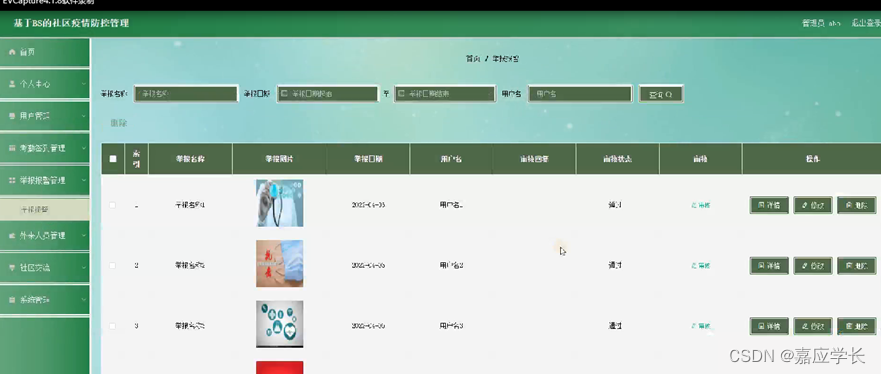
Task: Check the checkbox for row 3
Action: pos(112,326)
